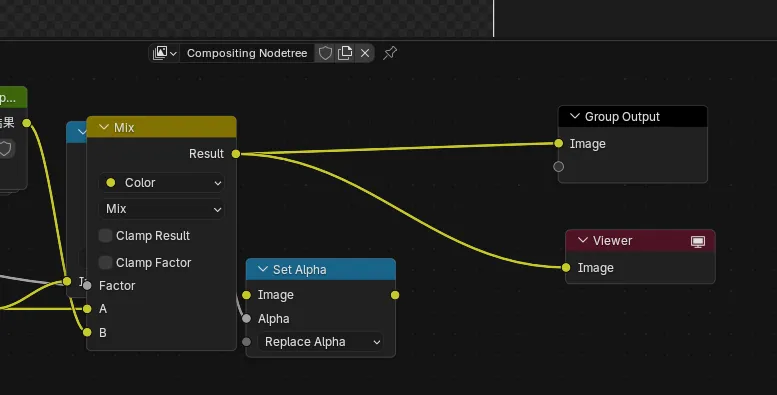Enable the Clamp Result checkbox
Image resolution: width=777 pixels, height=395 pixels.
click(x=105, y=236)
